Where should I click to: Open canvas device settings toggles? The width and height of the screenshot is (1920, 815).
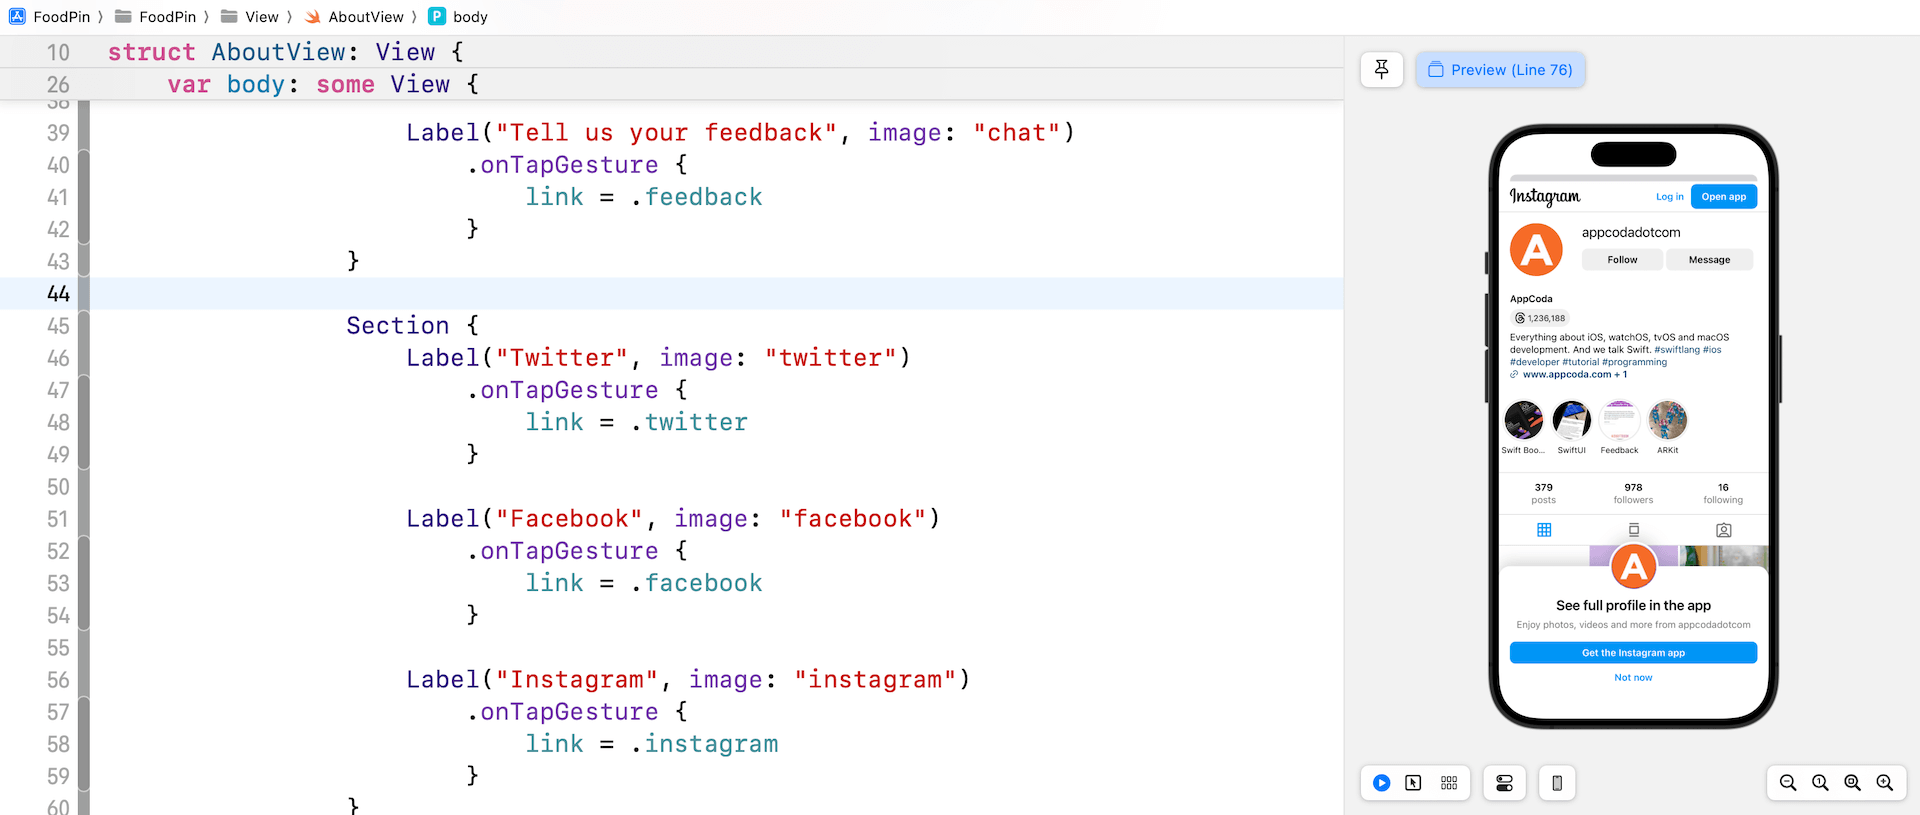(x=1504, y=783)
